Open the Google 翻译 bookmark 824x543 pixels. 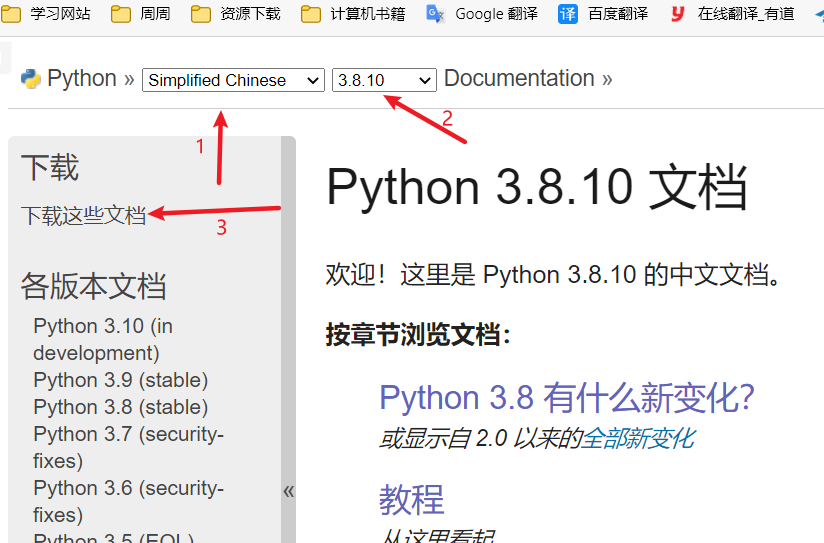(482, 14)
